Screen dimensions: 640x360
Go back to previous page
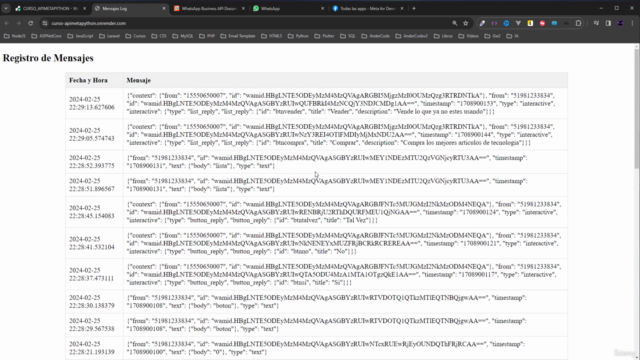(7, 23)
